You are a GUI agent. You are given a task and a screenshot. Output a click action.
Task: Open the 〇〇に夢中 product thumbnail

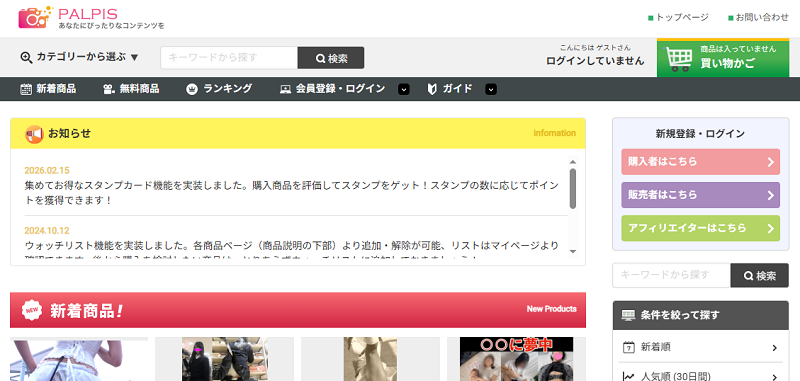(x=516, y=359)
